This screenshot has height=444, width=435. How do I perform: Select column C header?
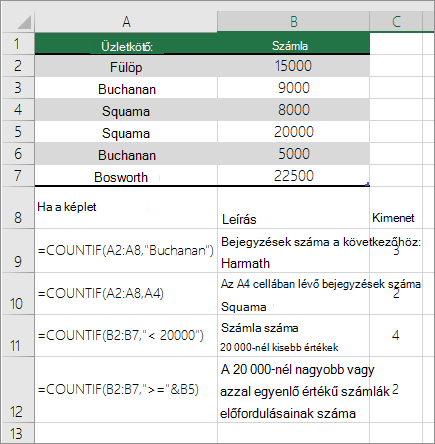(396, 22)
